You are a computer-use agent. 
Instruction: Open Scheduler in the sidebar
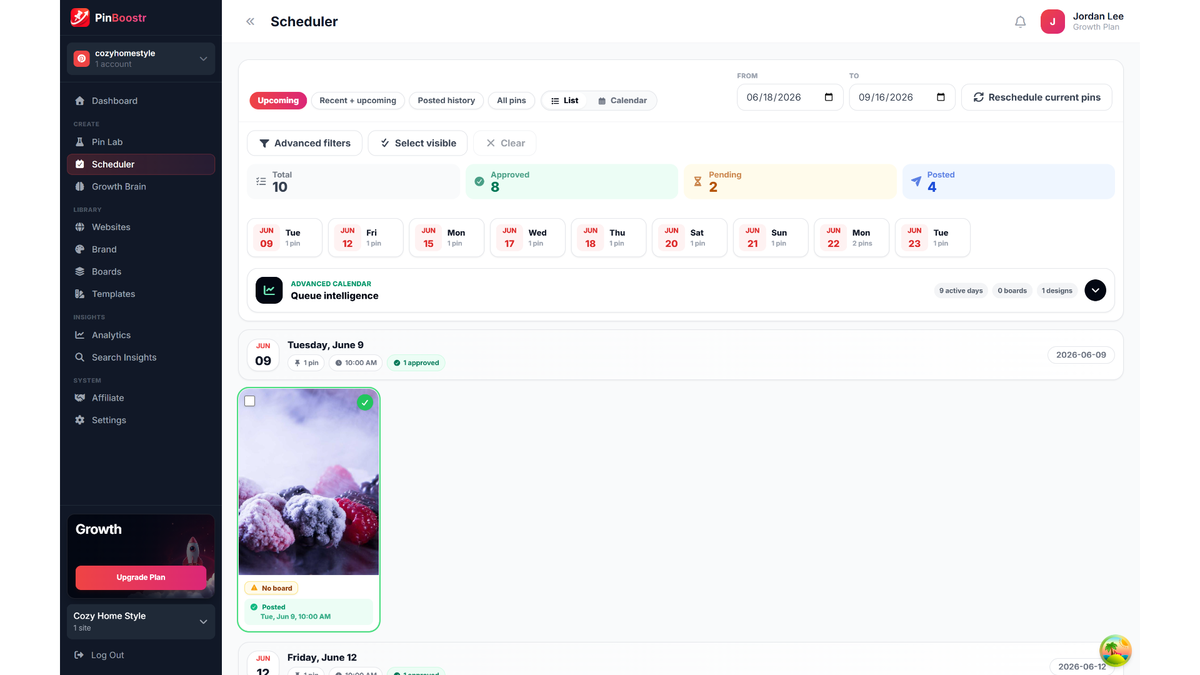(x=141, y=164)
